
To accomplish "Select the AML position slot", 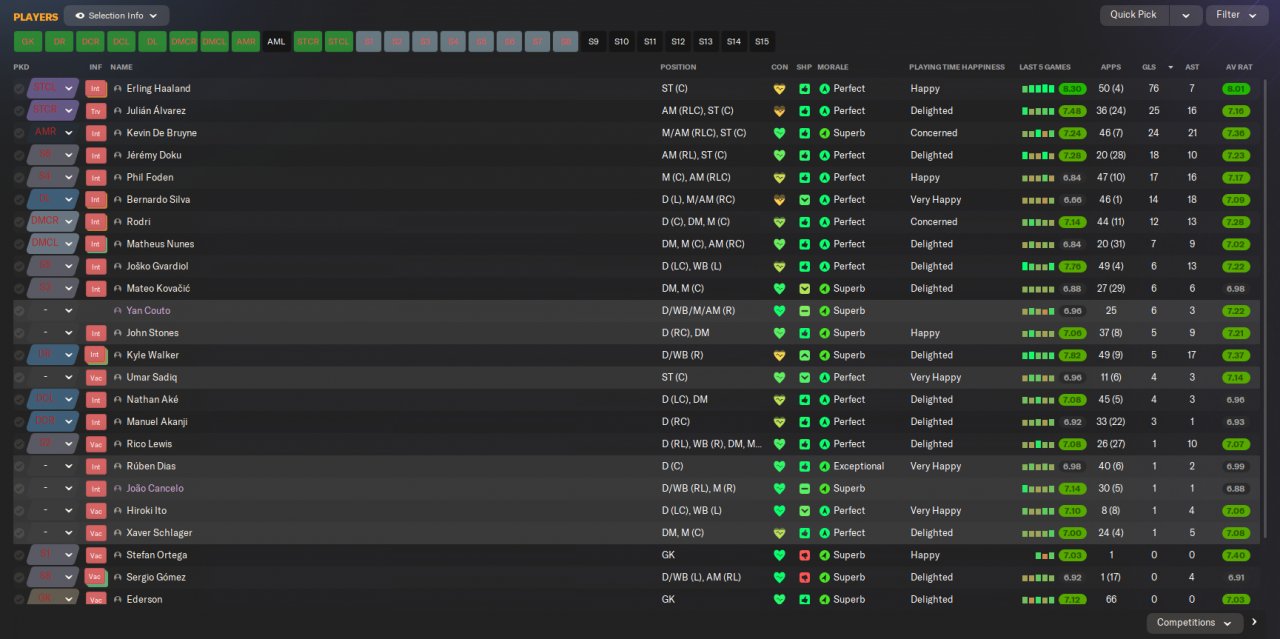I will 276,42.
